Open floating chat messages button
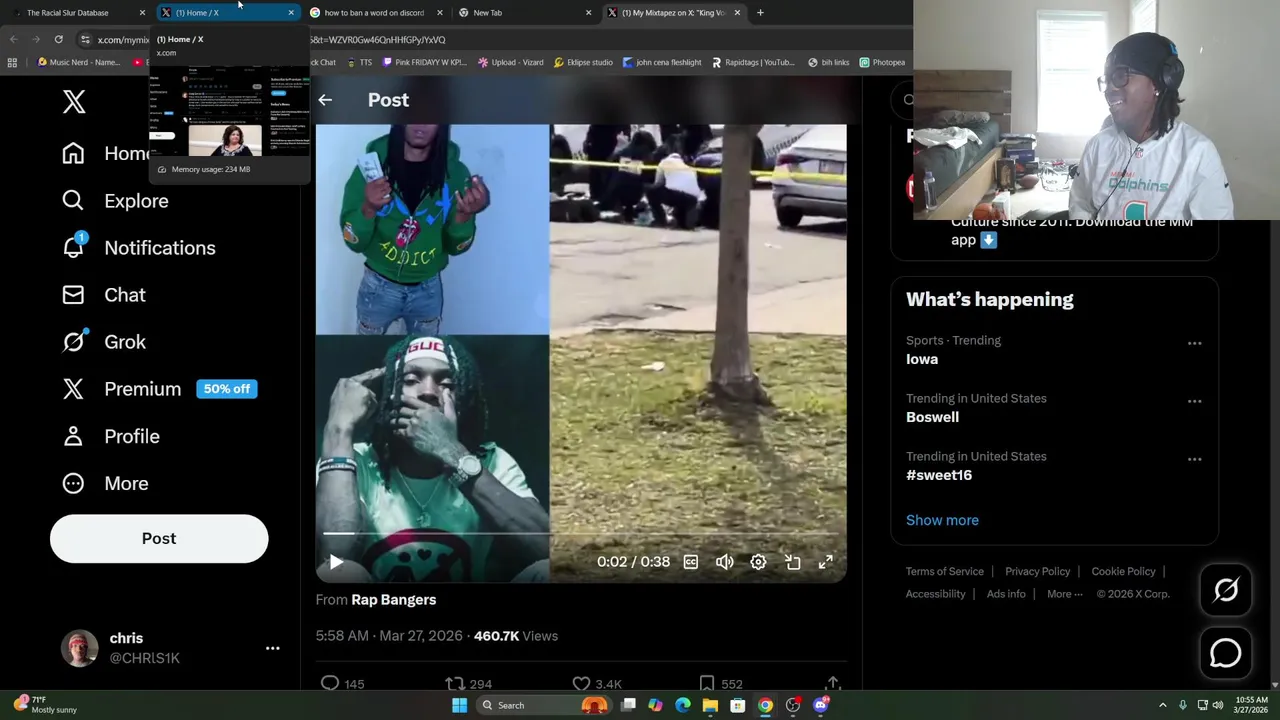The height and width of the screenshot is (720, 1280). 1226,652
